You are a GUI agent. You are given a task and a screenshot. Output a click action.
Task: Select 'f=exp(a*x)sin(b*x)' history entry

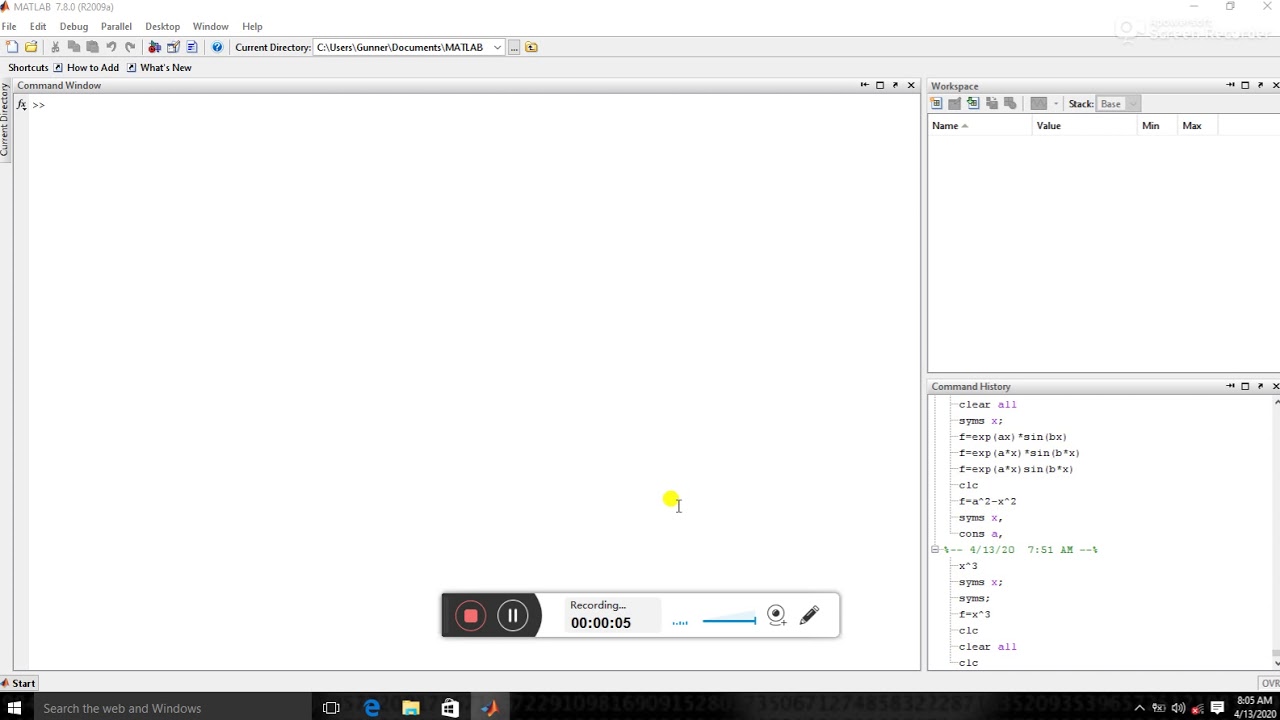click(x=1015, y=469)
